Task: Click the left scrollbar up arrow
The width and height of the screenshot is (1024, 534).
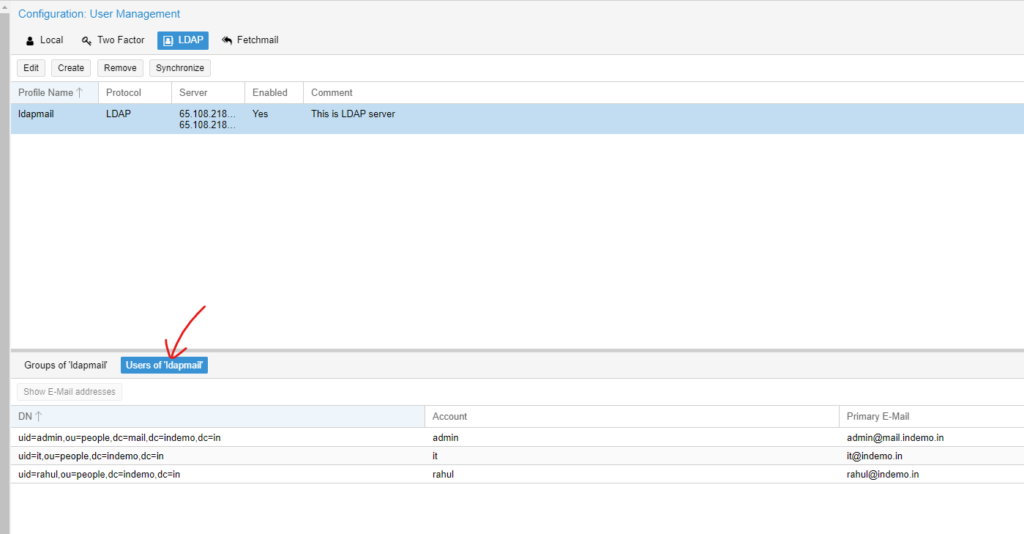Action: pos(5,7)
